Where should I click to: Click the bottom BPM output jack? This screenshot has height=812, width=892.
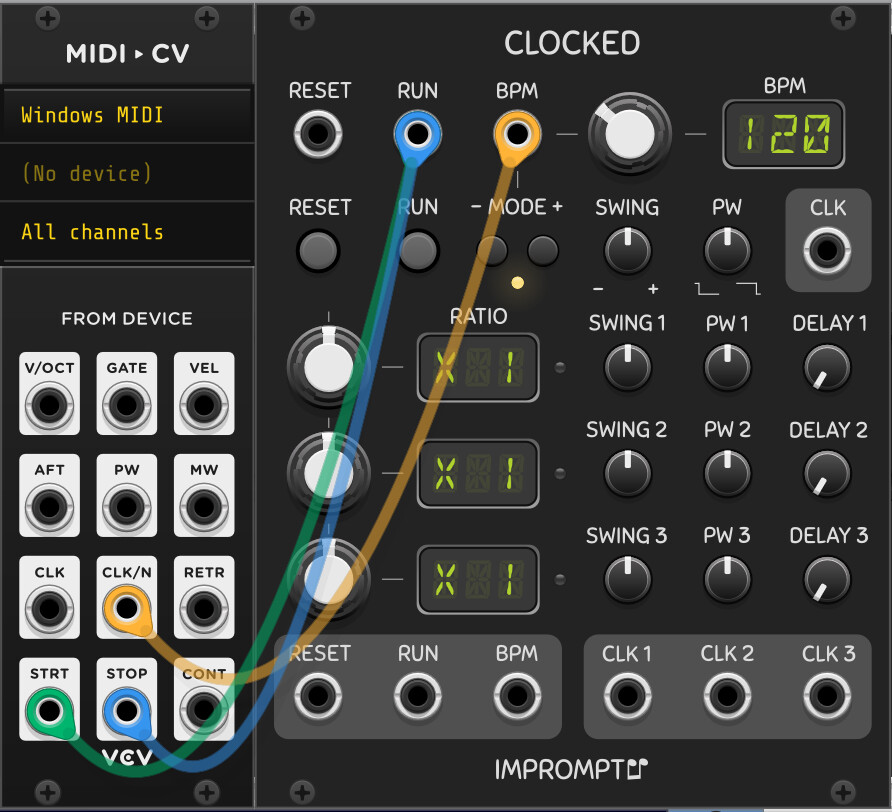coord(517,695)
